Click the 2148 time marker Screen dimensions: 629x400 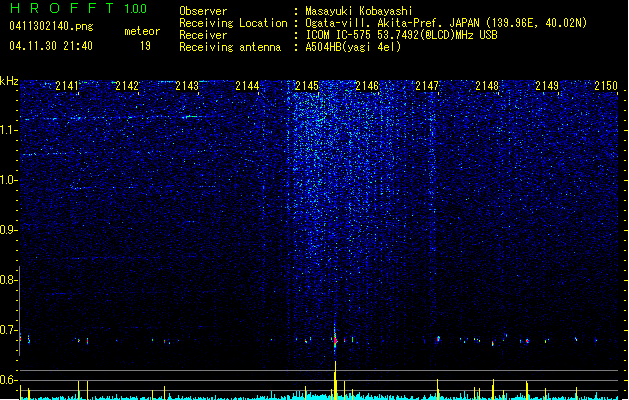coord(487,86)
